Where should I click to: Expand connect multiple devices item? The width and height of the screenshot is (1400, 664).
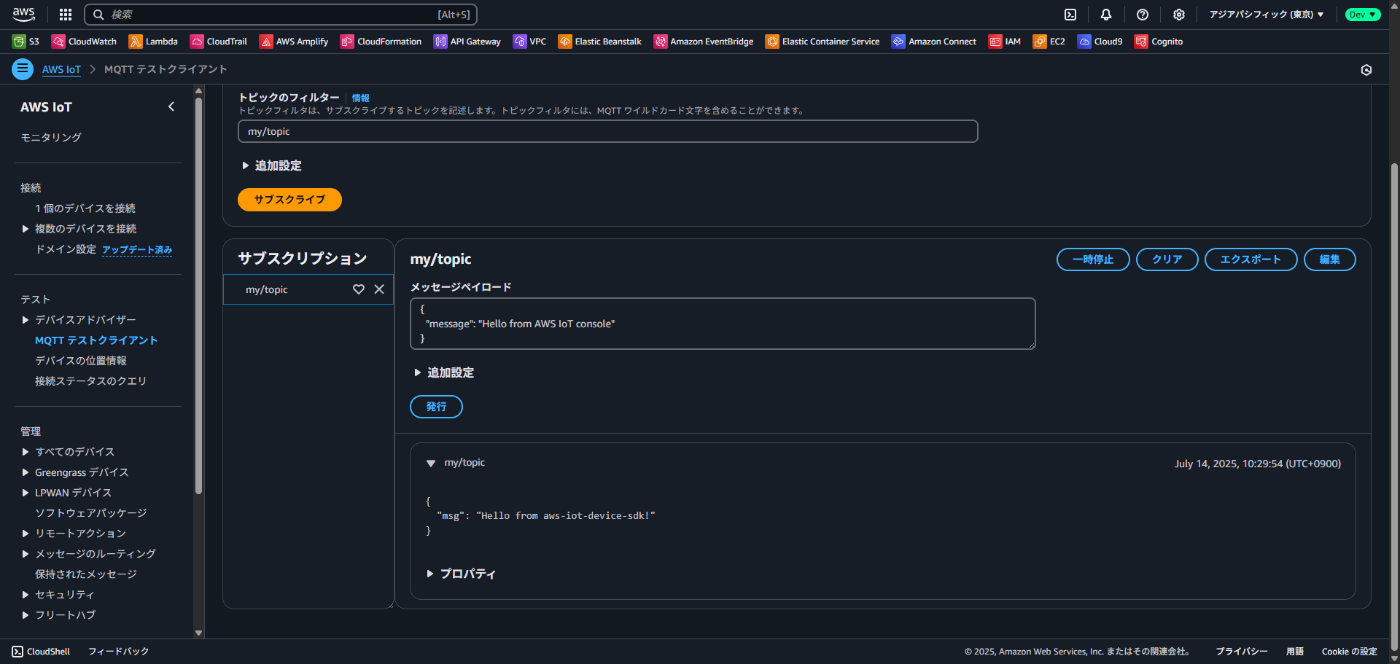[26, 229]
